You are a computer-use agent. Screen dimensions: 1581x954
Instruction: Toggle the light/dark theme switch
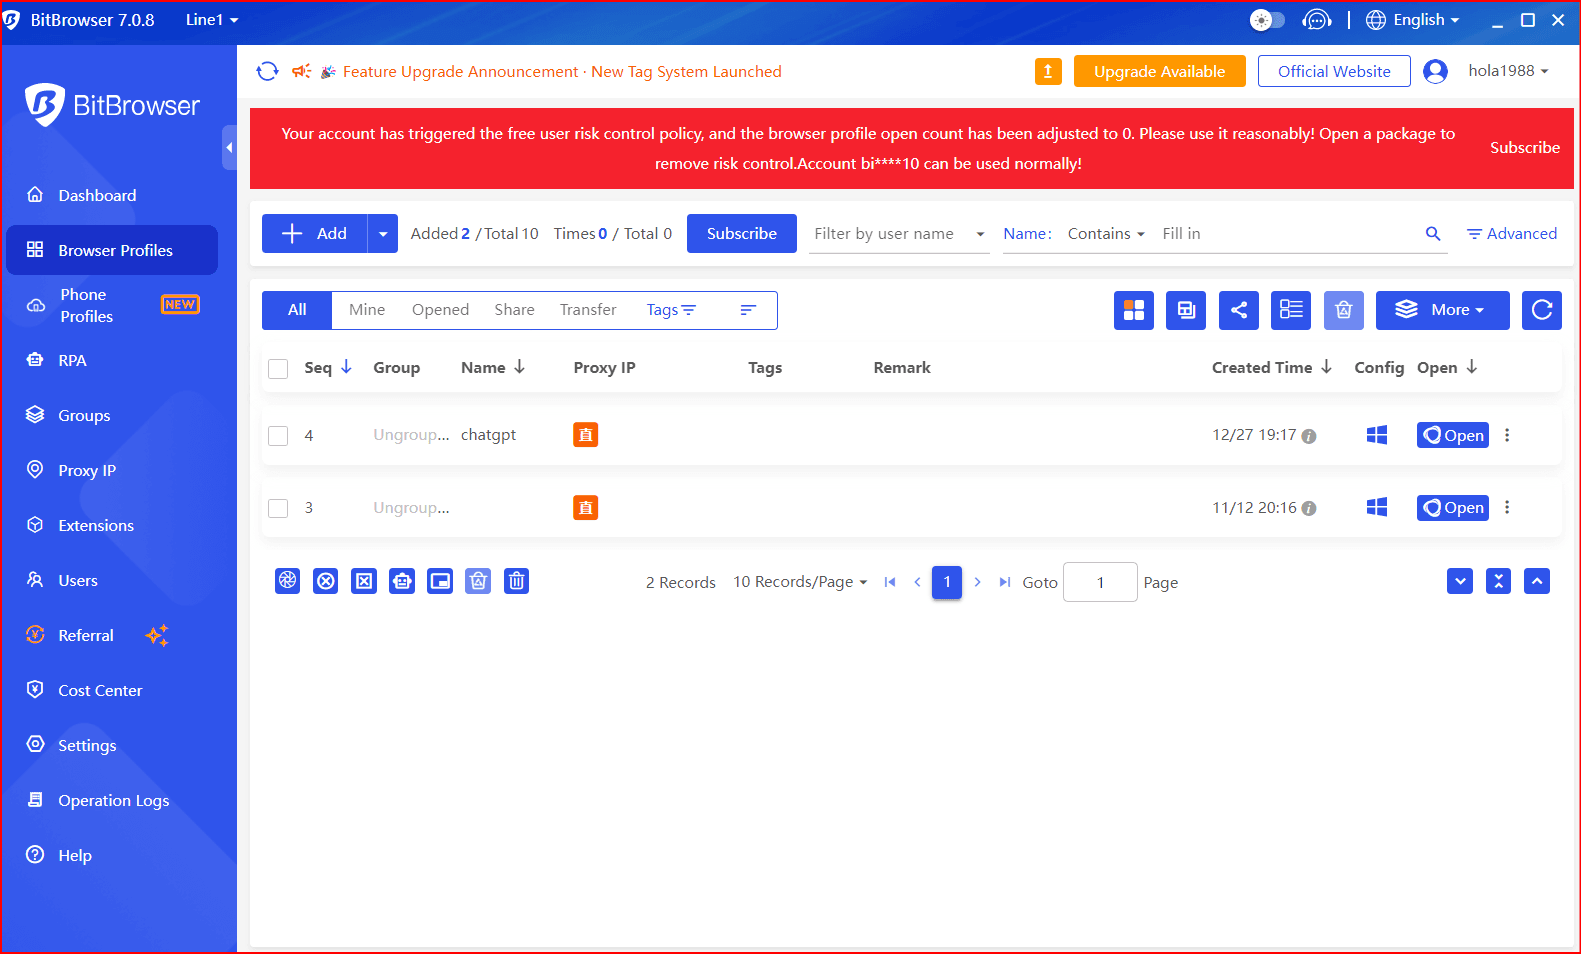point(1267,20)
